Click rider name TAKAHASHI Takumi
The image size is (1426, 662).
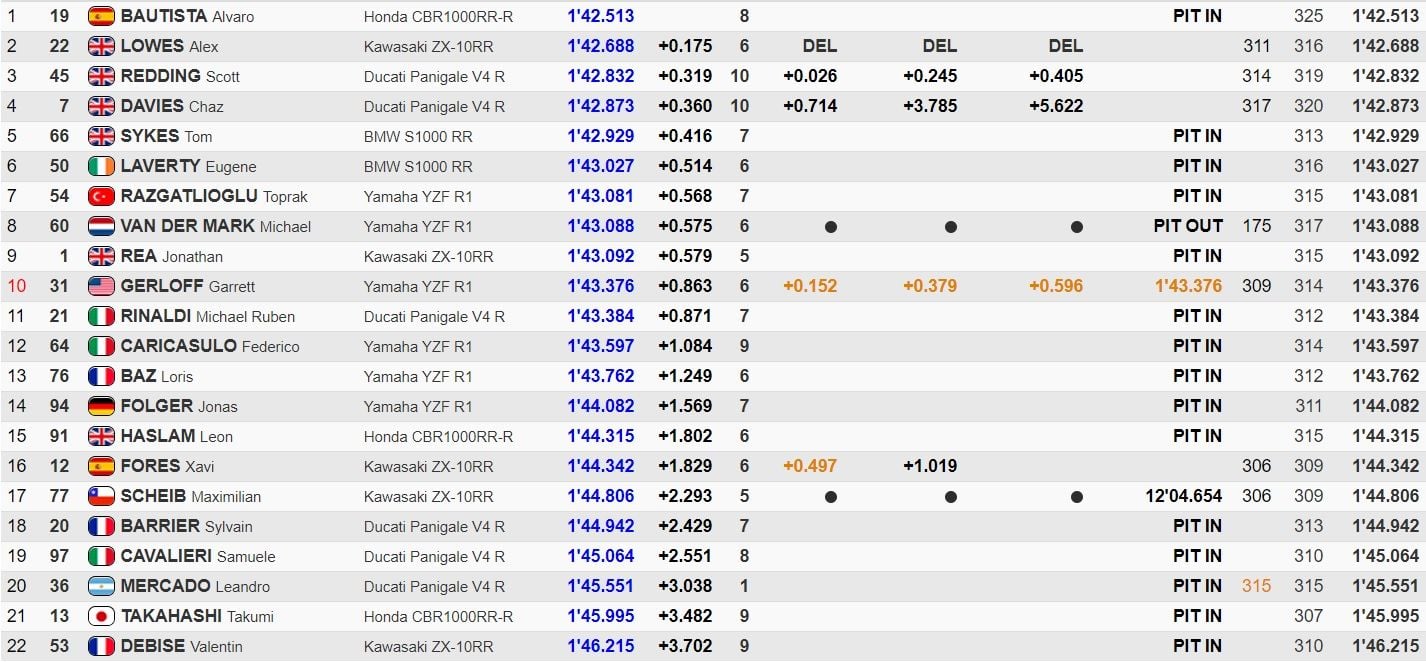197,616
